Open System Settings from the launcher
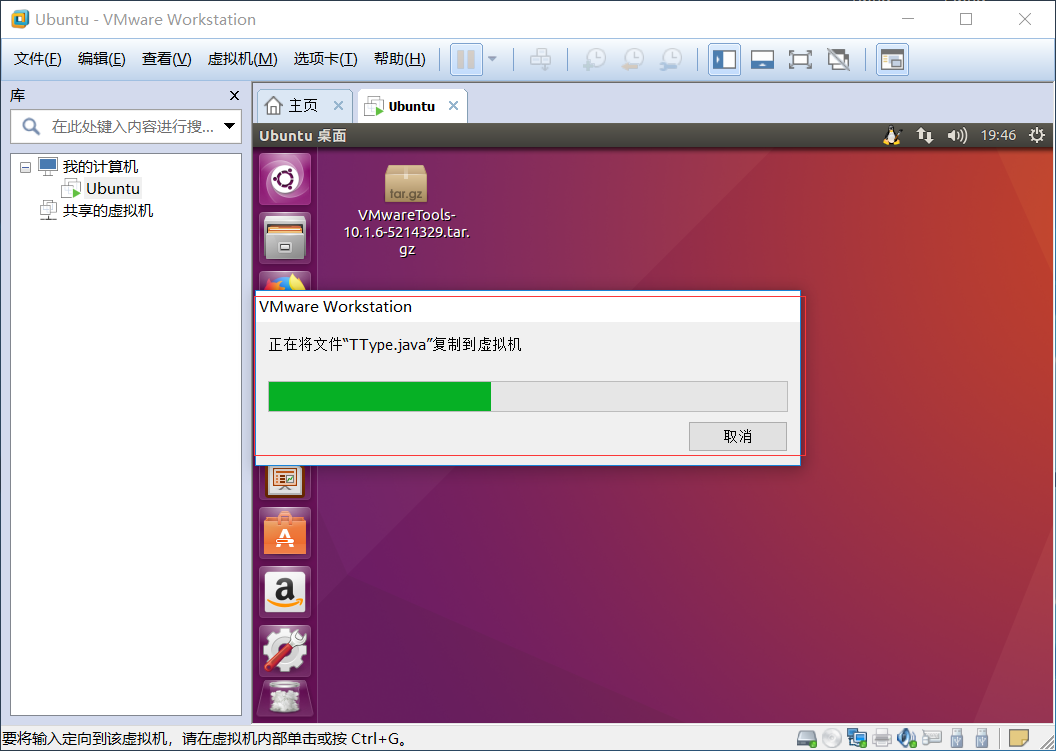 (285, 651)
